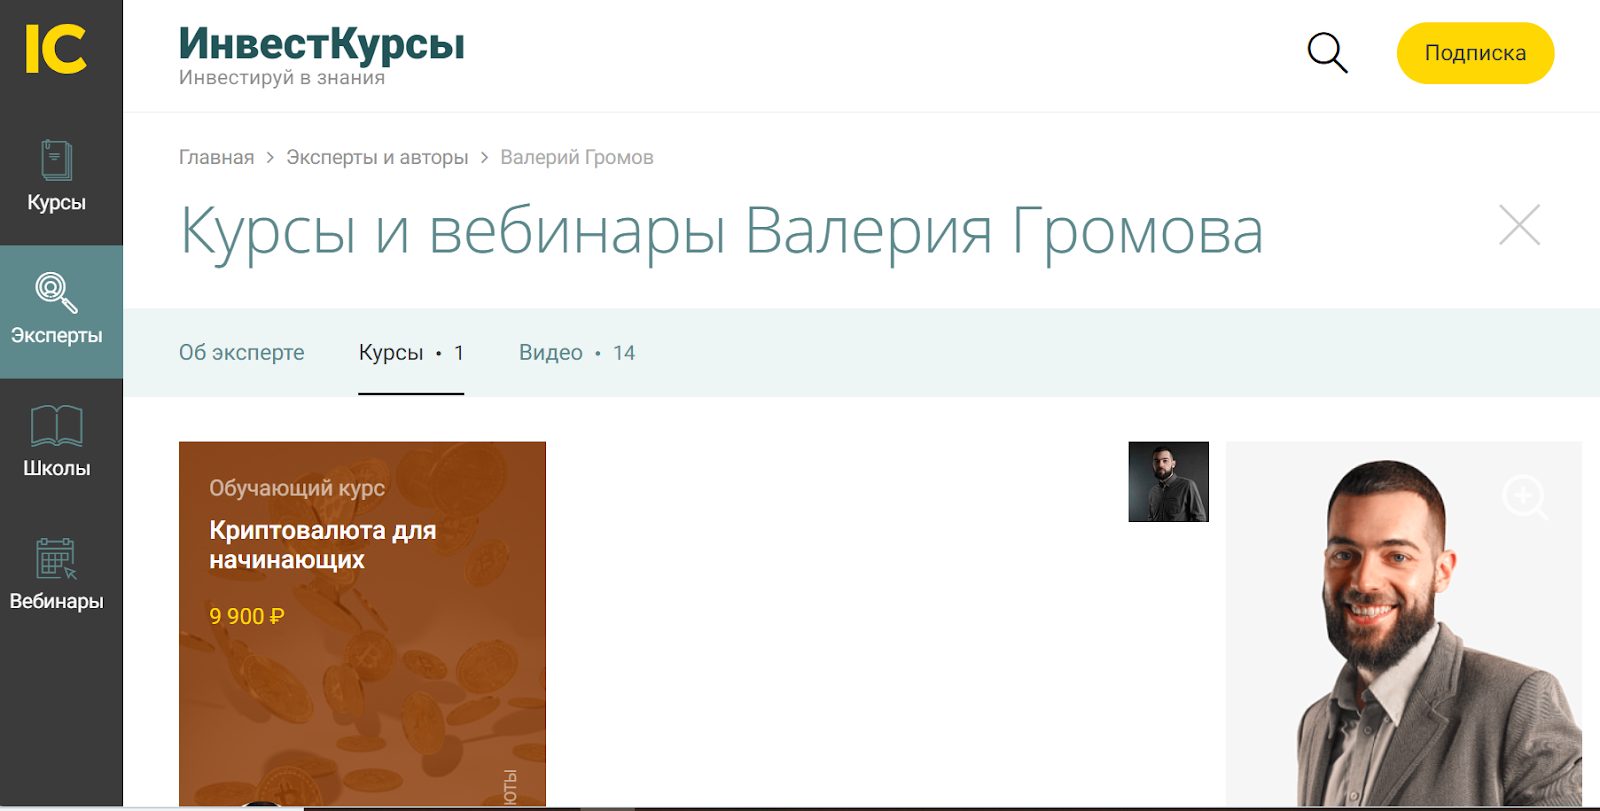Close the expert page with X icon
This screenshot has height=811, width=1600.
pos(1519,225)
